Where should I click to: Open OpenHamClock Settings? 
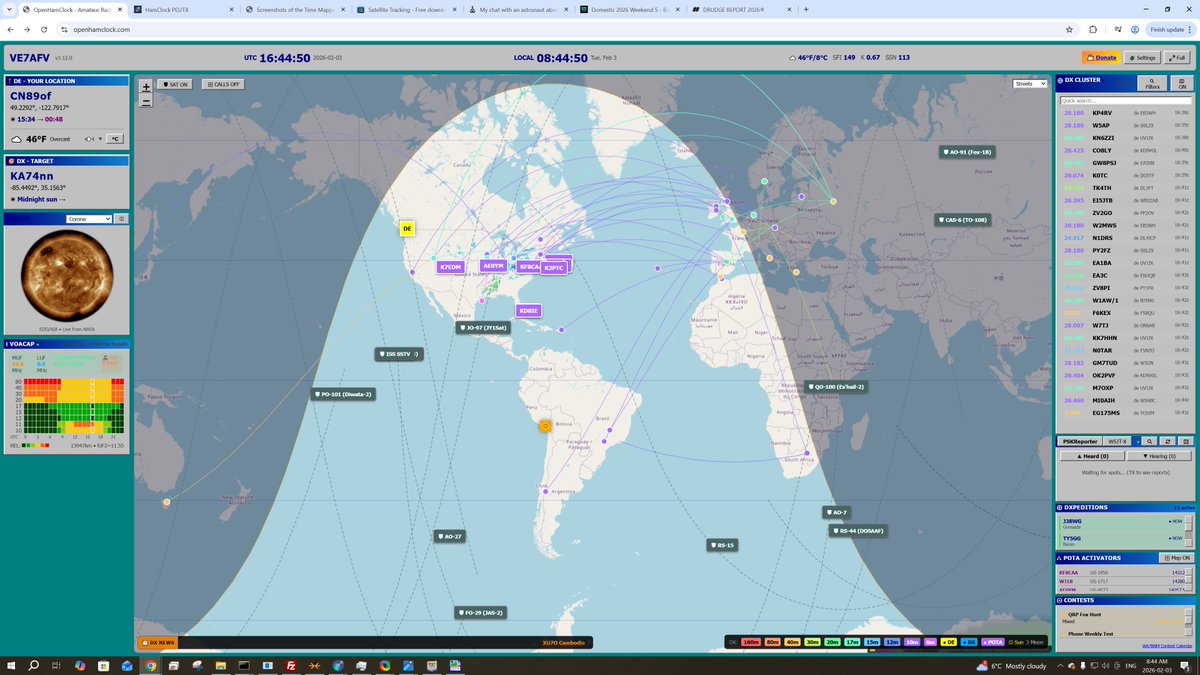click(x=1141, y=58)
